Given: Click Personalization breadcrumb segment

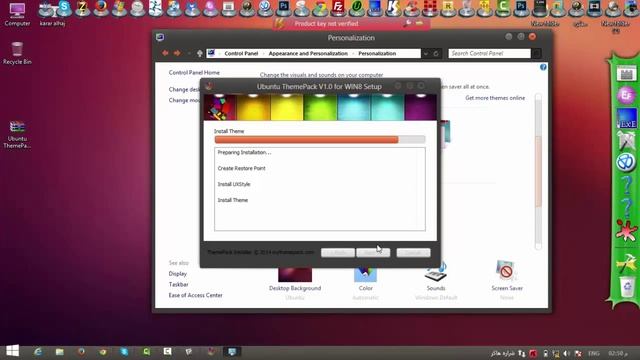Looking at the screenshot, I should pyautogui.click(x=377, y=53).
